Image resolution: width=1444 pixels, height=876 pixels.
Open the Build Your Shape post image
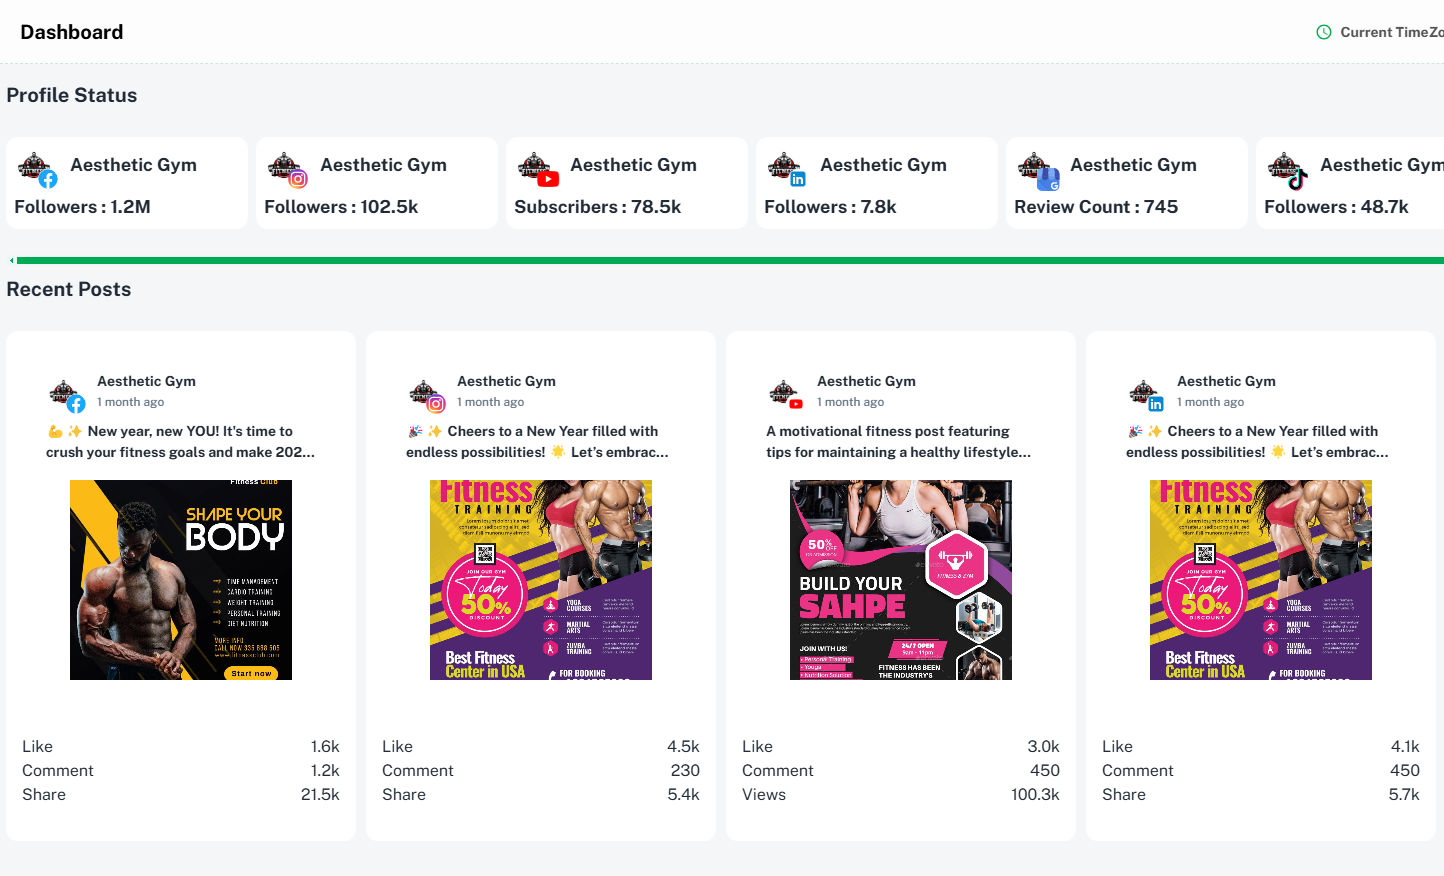tap(901, 580)
